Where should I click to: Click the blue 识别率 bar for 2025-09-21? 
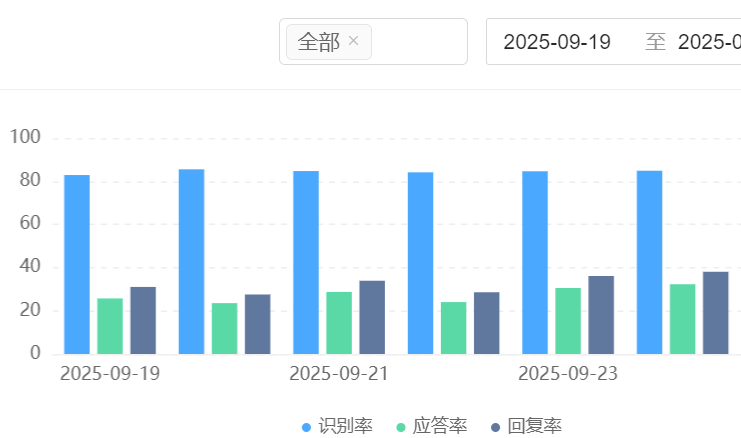pos(306,262)
